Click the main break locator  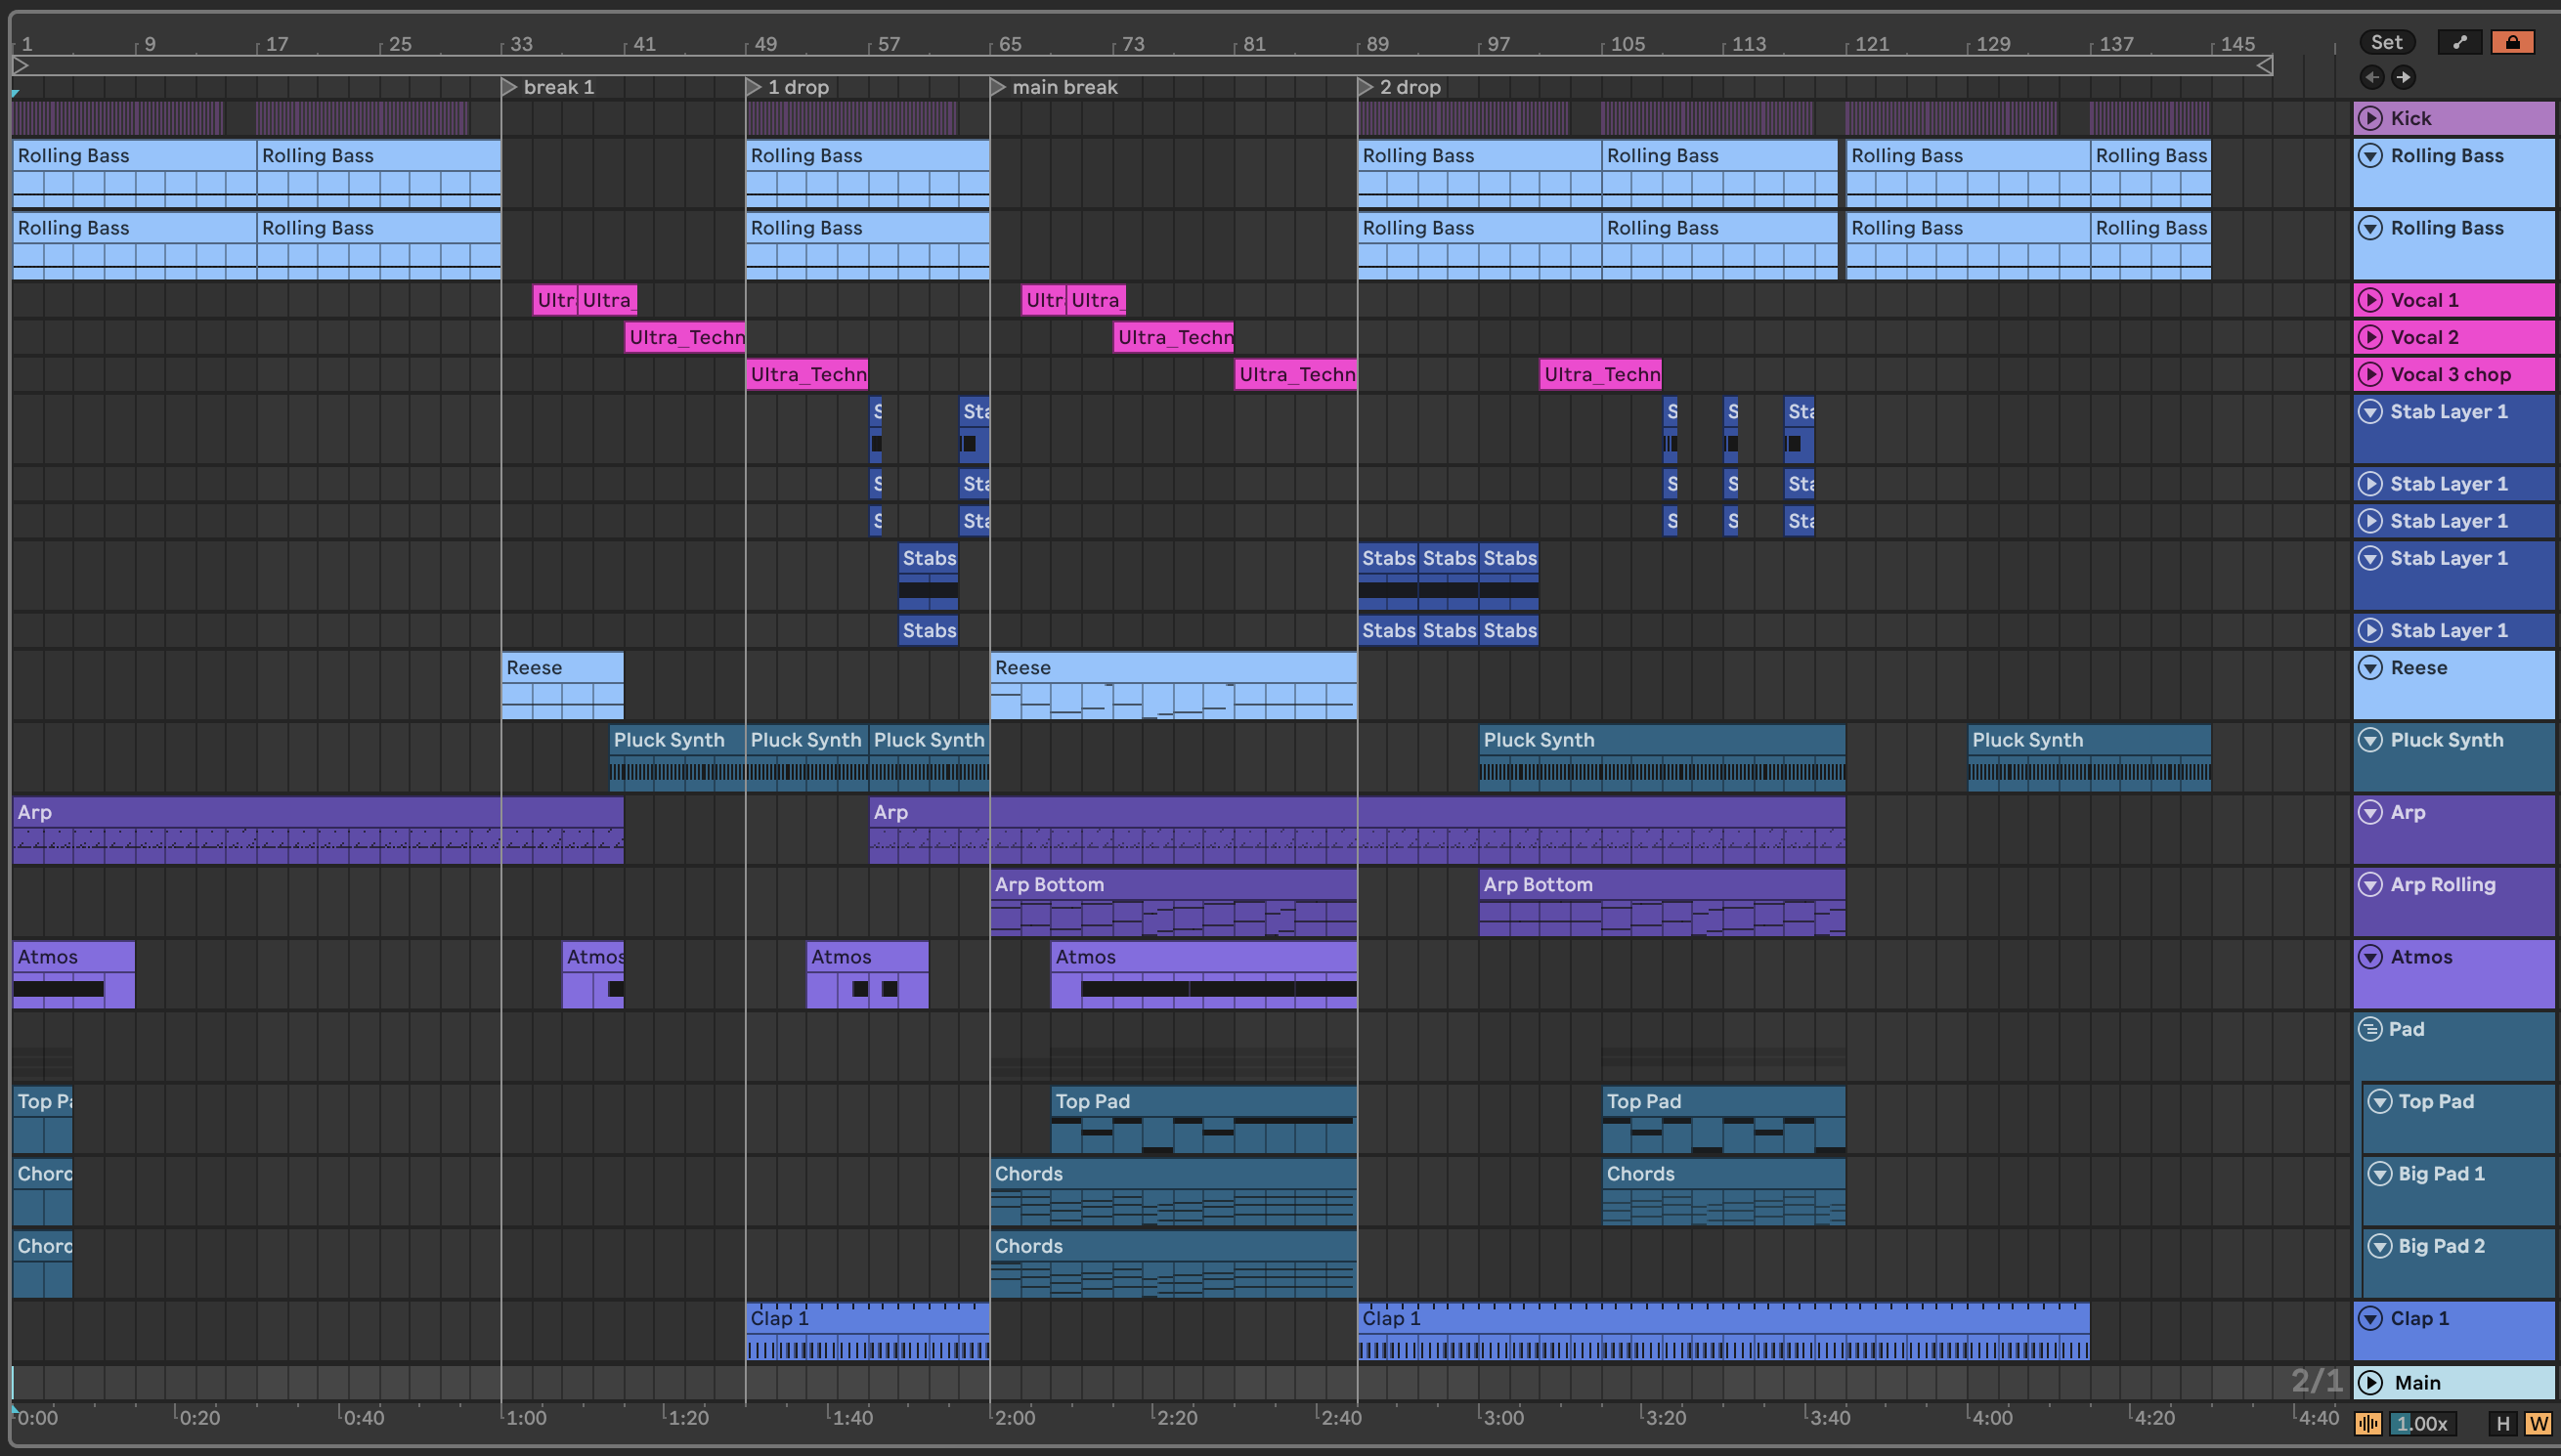pyautogui.click(x=1063, y=87)
